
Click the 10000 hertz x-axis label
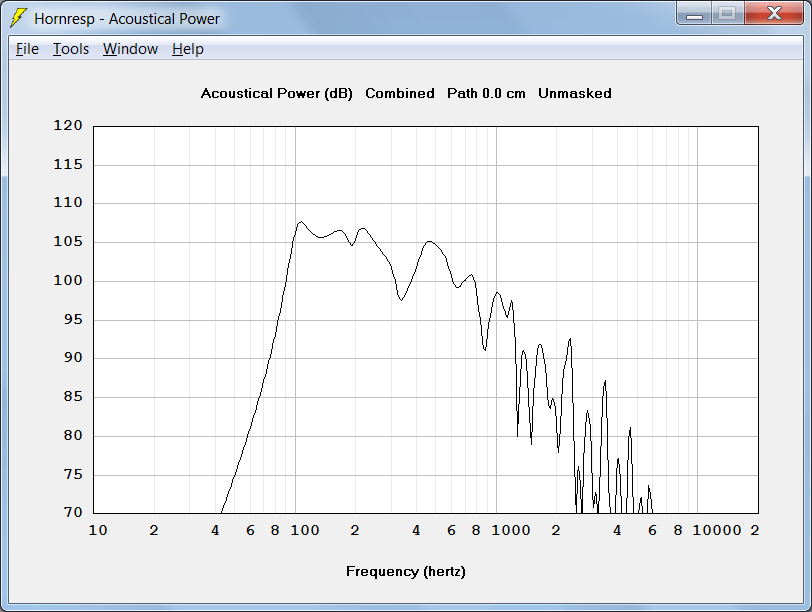pos(717,530)
